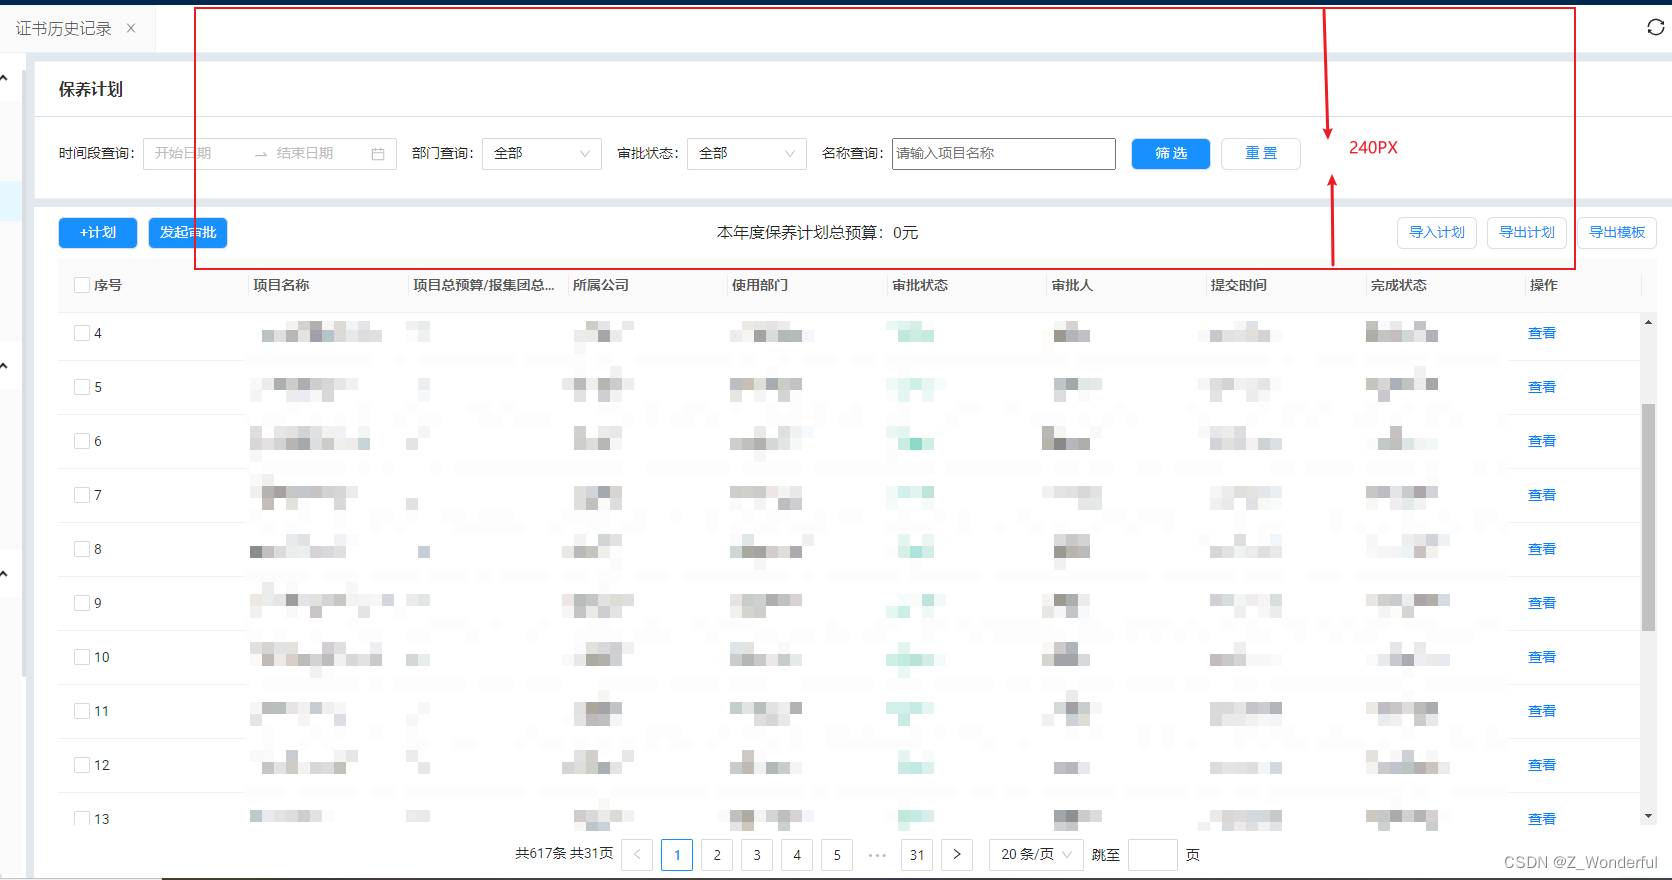Open the 审批状态 dropdown
This screenshot has height=880, width=1672.
[x=747, y=153]
